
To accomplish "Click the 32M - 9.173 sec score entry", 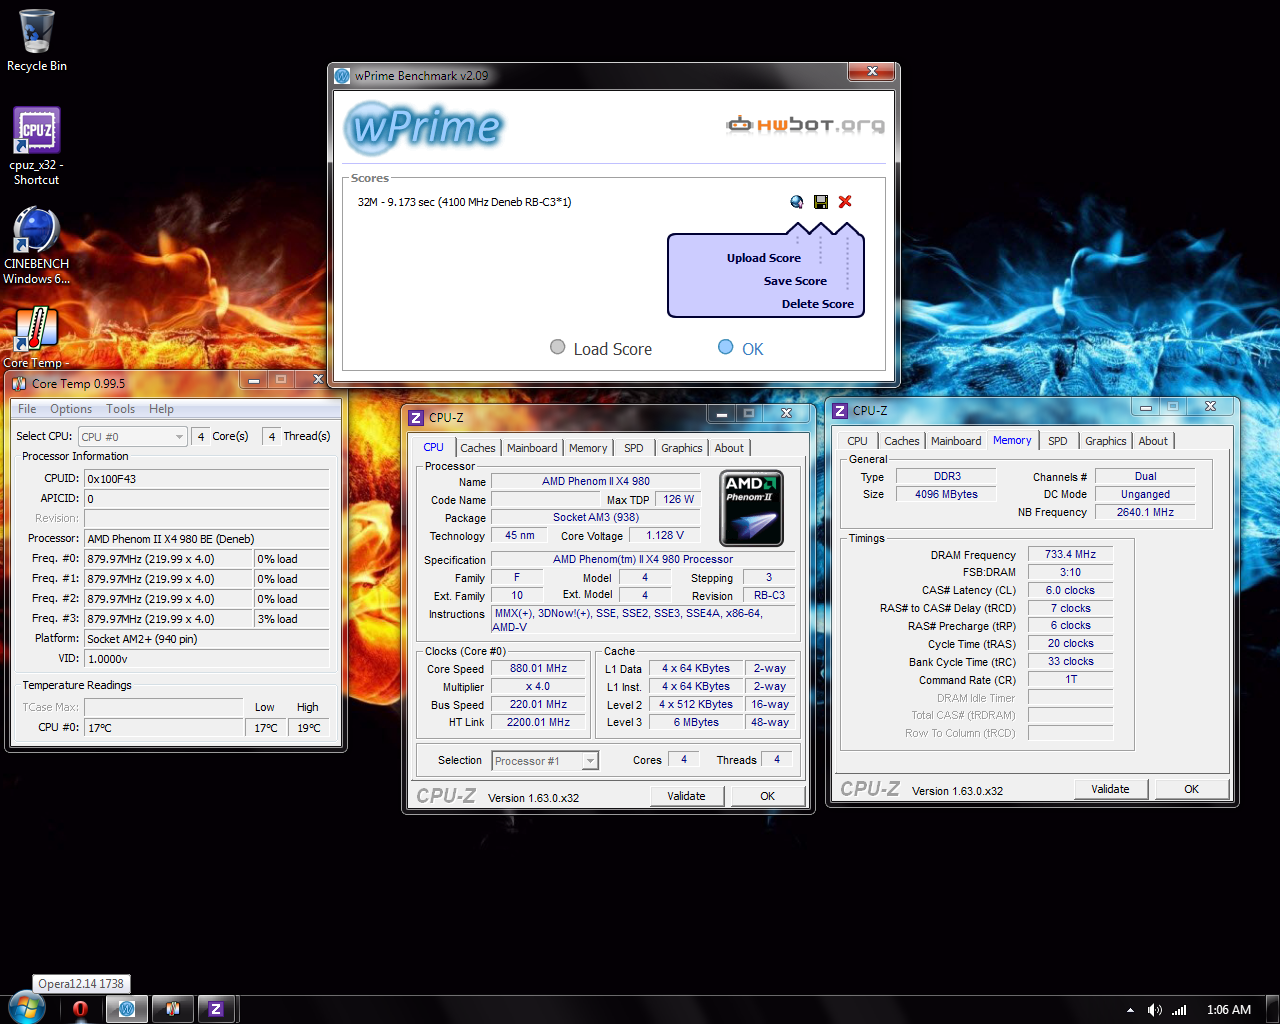I will (464, 202).
